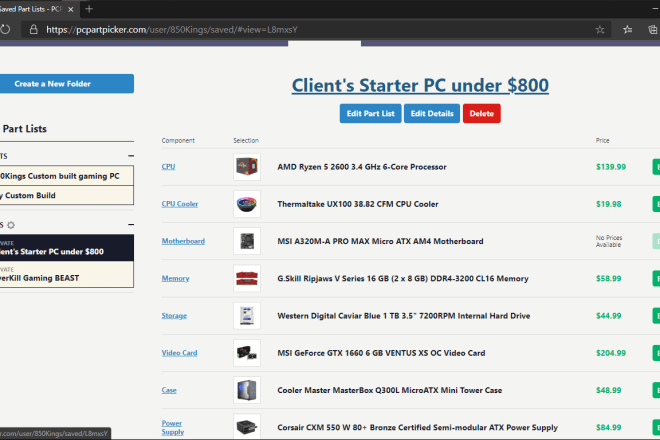660x440 pixels.
Task: Click green buy button in Case row
Action: [656, 390]
